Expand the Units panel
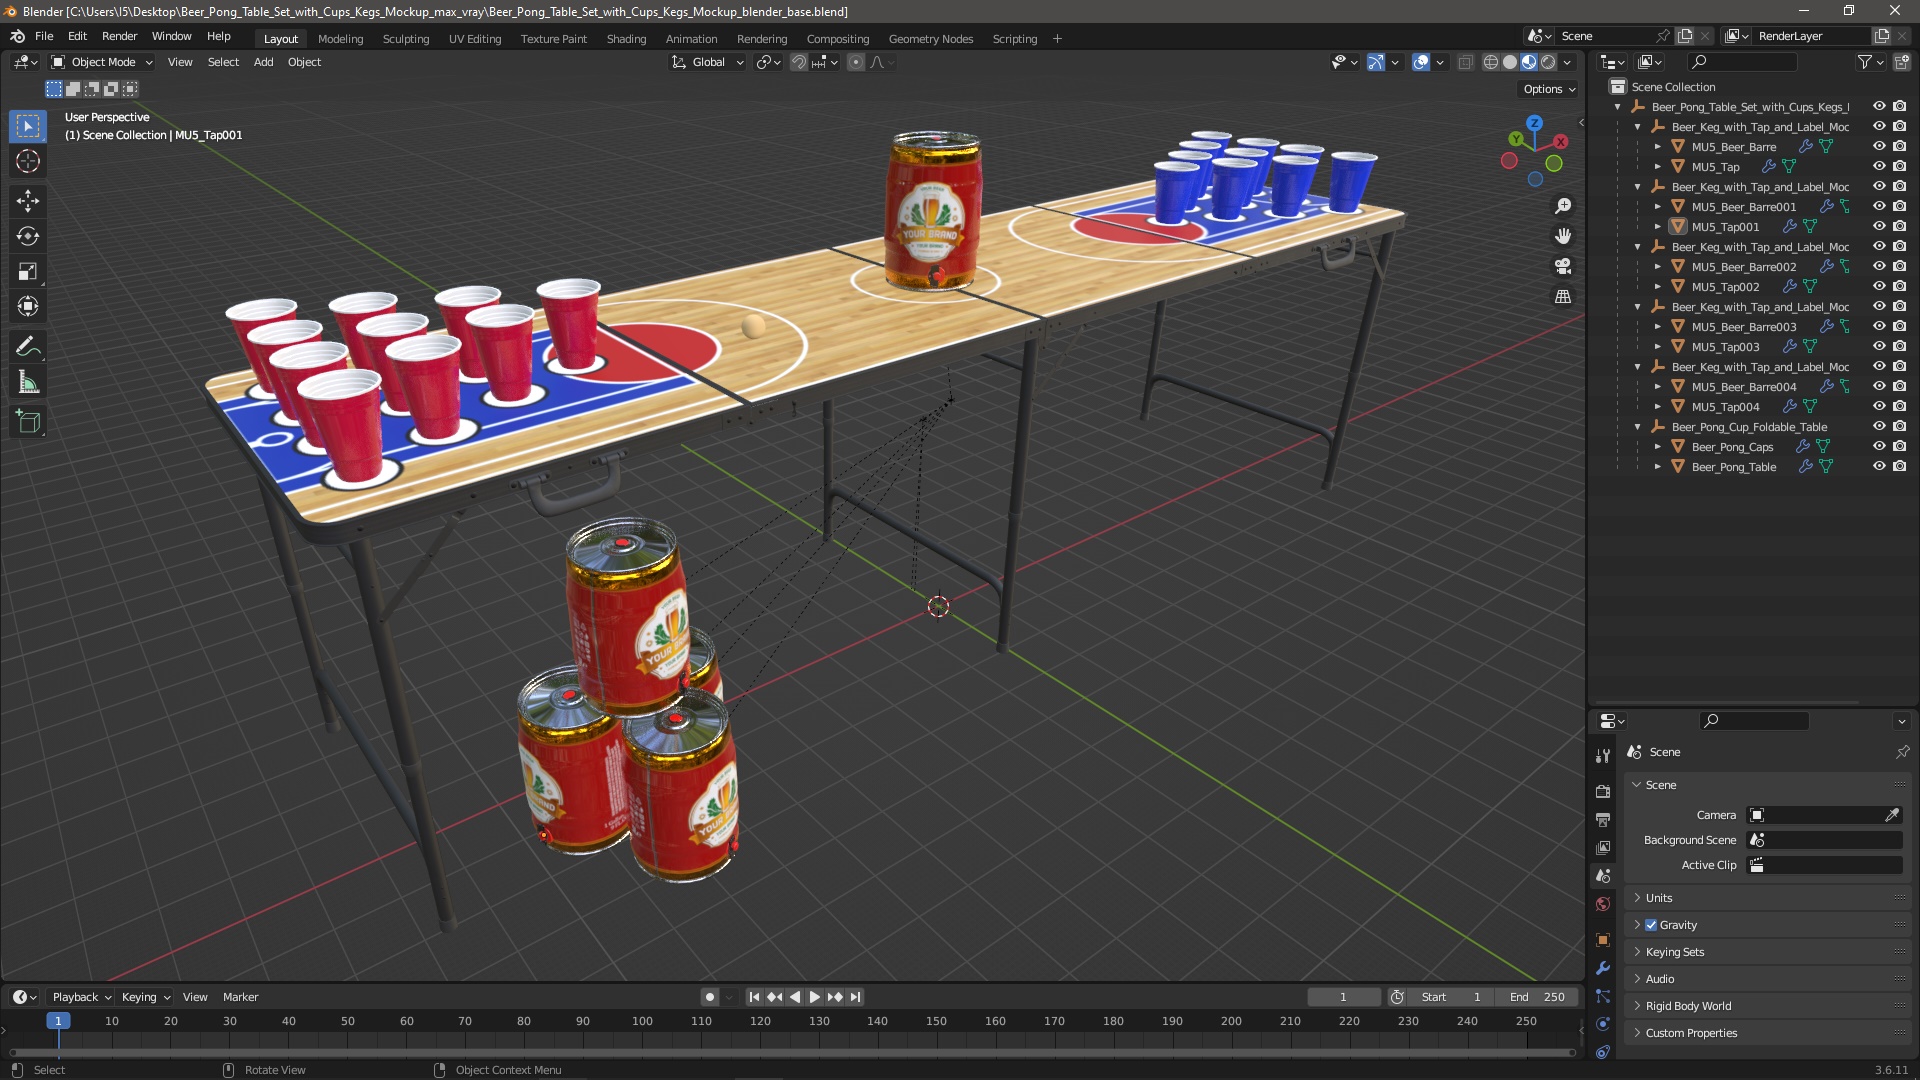The image size is (1920, 1080). (1659, 898)
